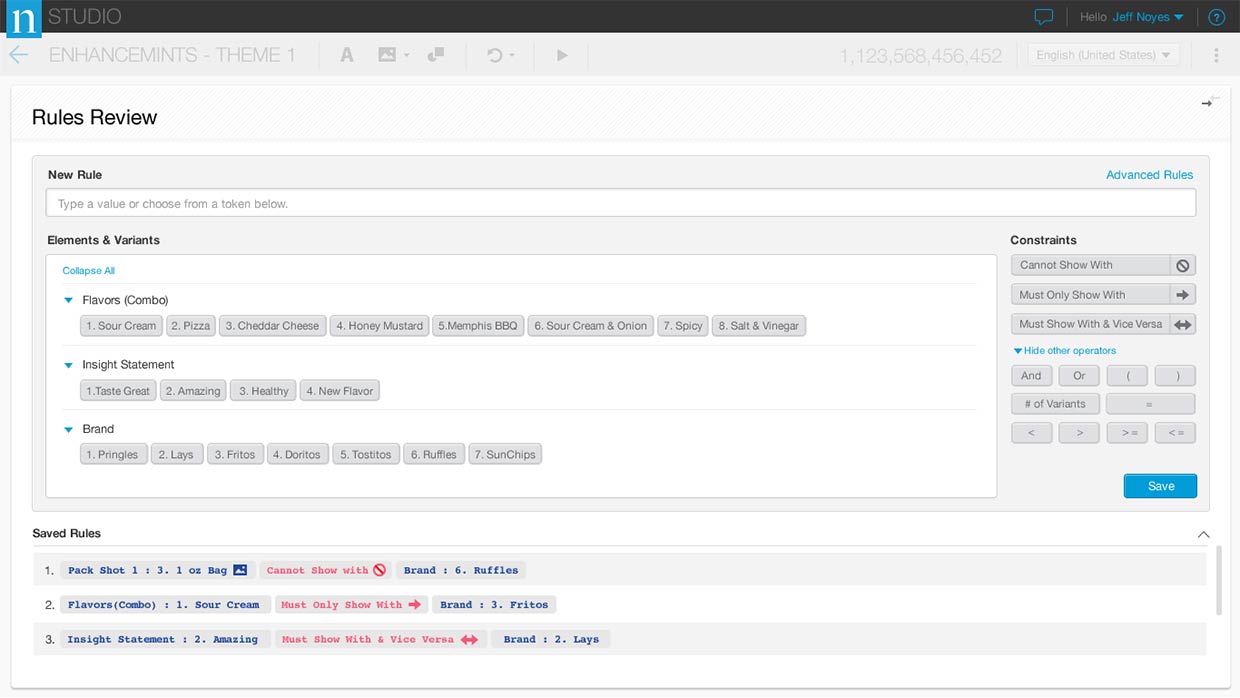
Task: Select the 1. Sour Cream flavor token
Action: 121,326
